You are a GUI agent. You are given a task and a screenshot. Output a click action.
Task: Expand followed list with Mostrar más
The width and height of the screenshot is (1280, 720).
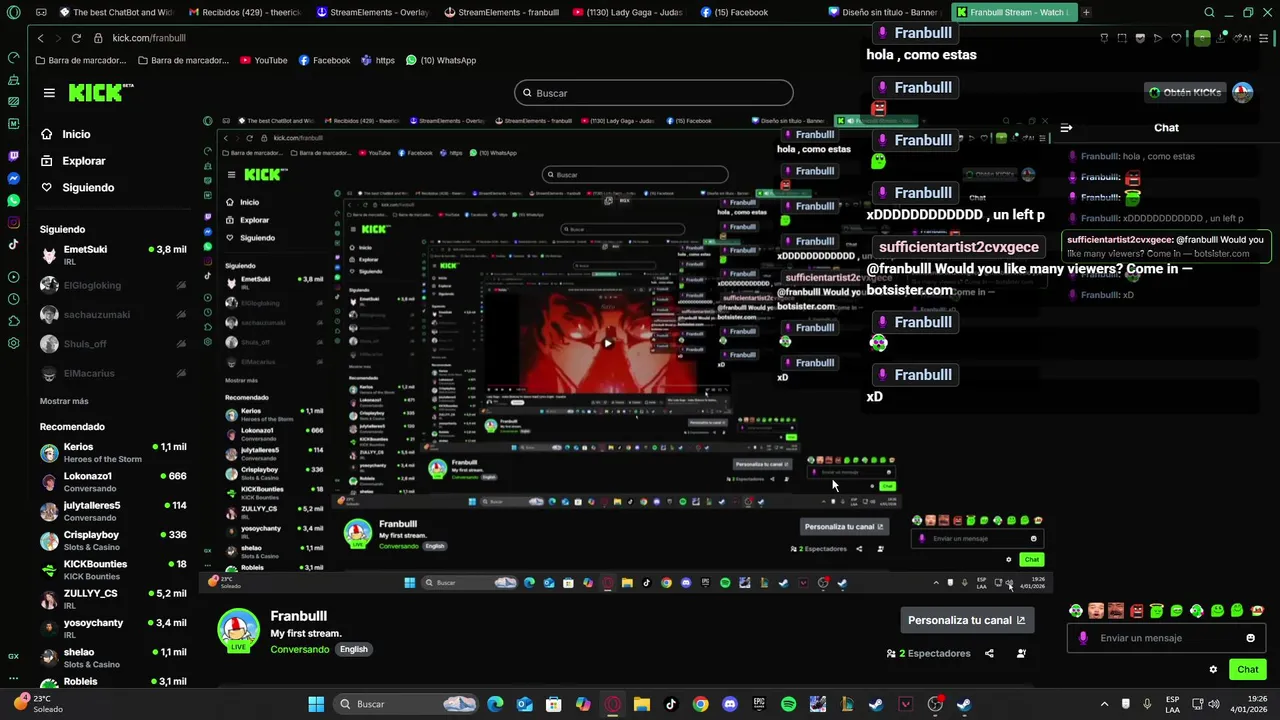pos(64,401)
